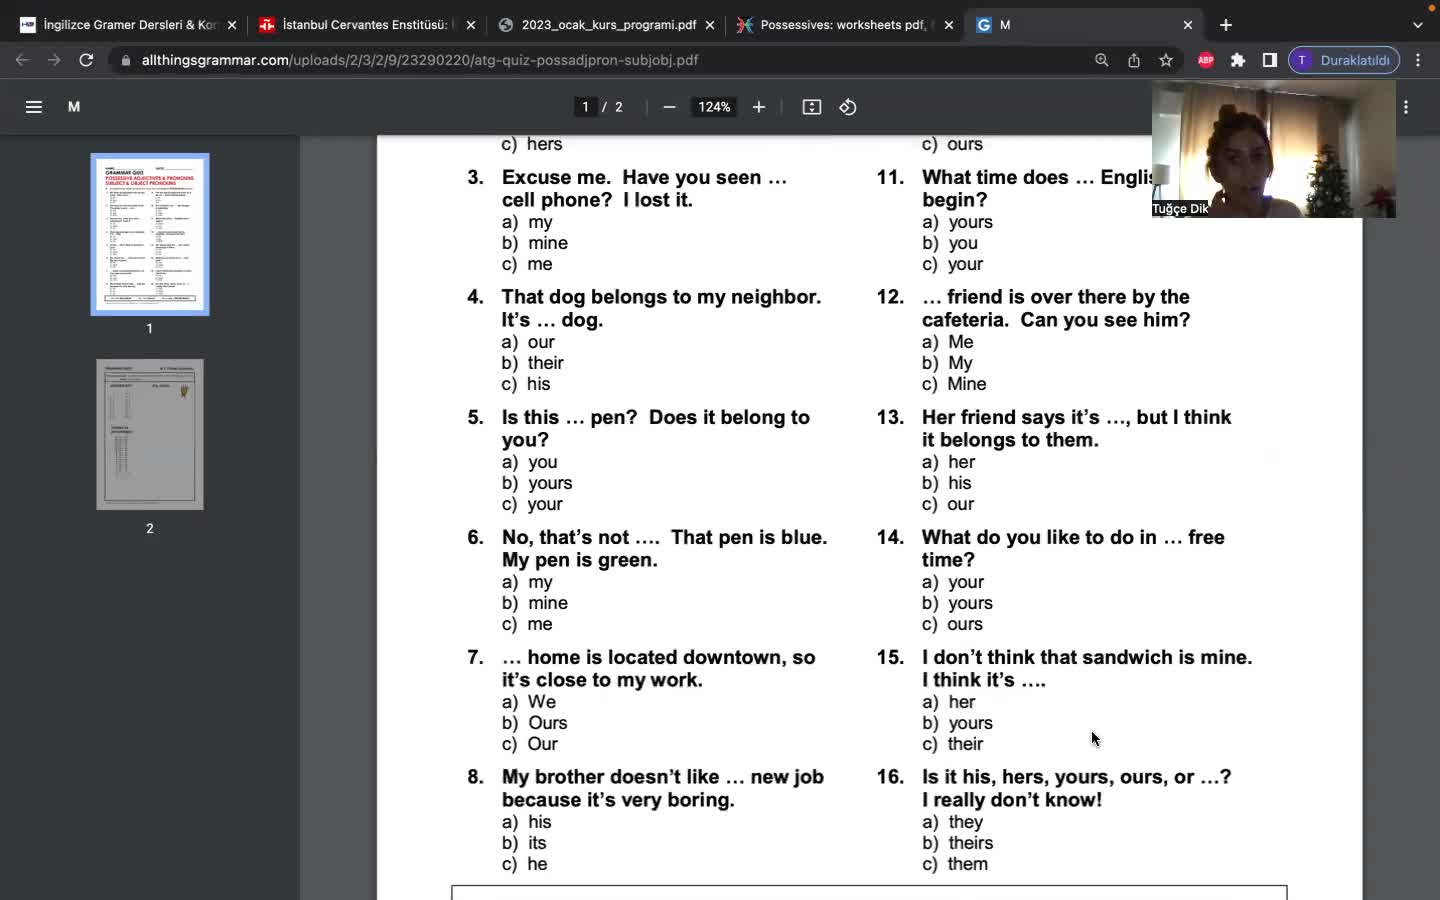Open the extensions puzzle icon
The width and height of the screenshot is (1440, 900).
click(1238, 60)
